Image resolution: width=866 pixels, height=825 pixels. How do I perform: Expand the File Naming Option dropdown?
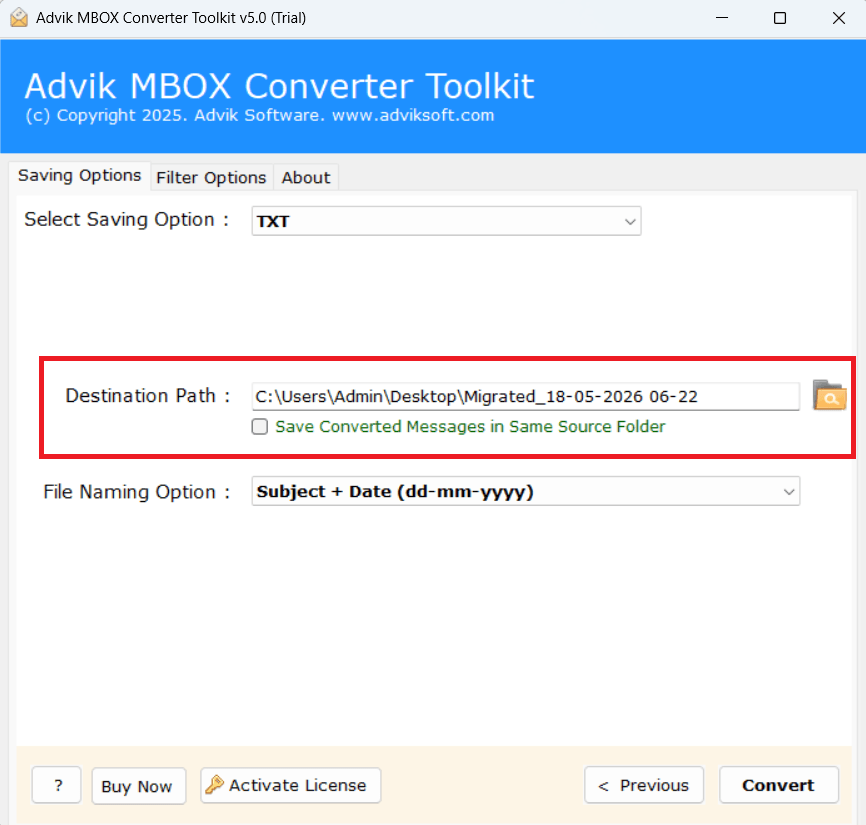(526, 491)
